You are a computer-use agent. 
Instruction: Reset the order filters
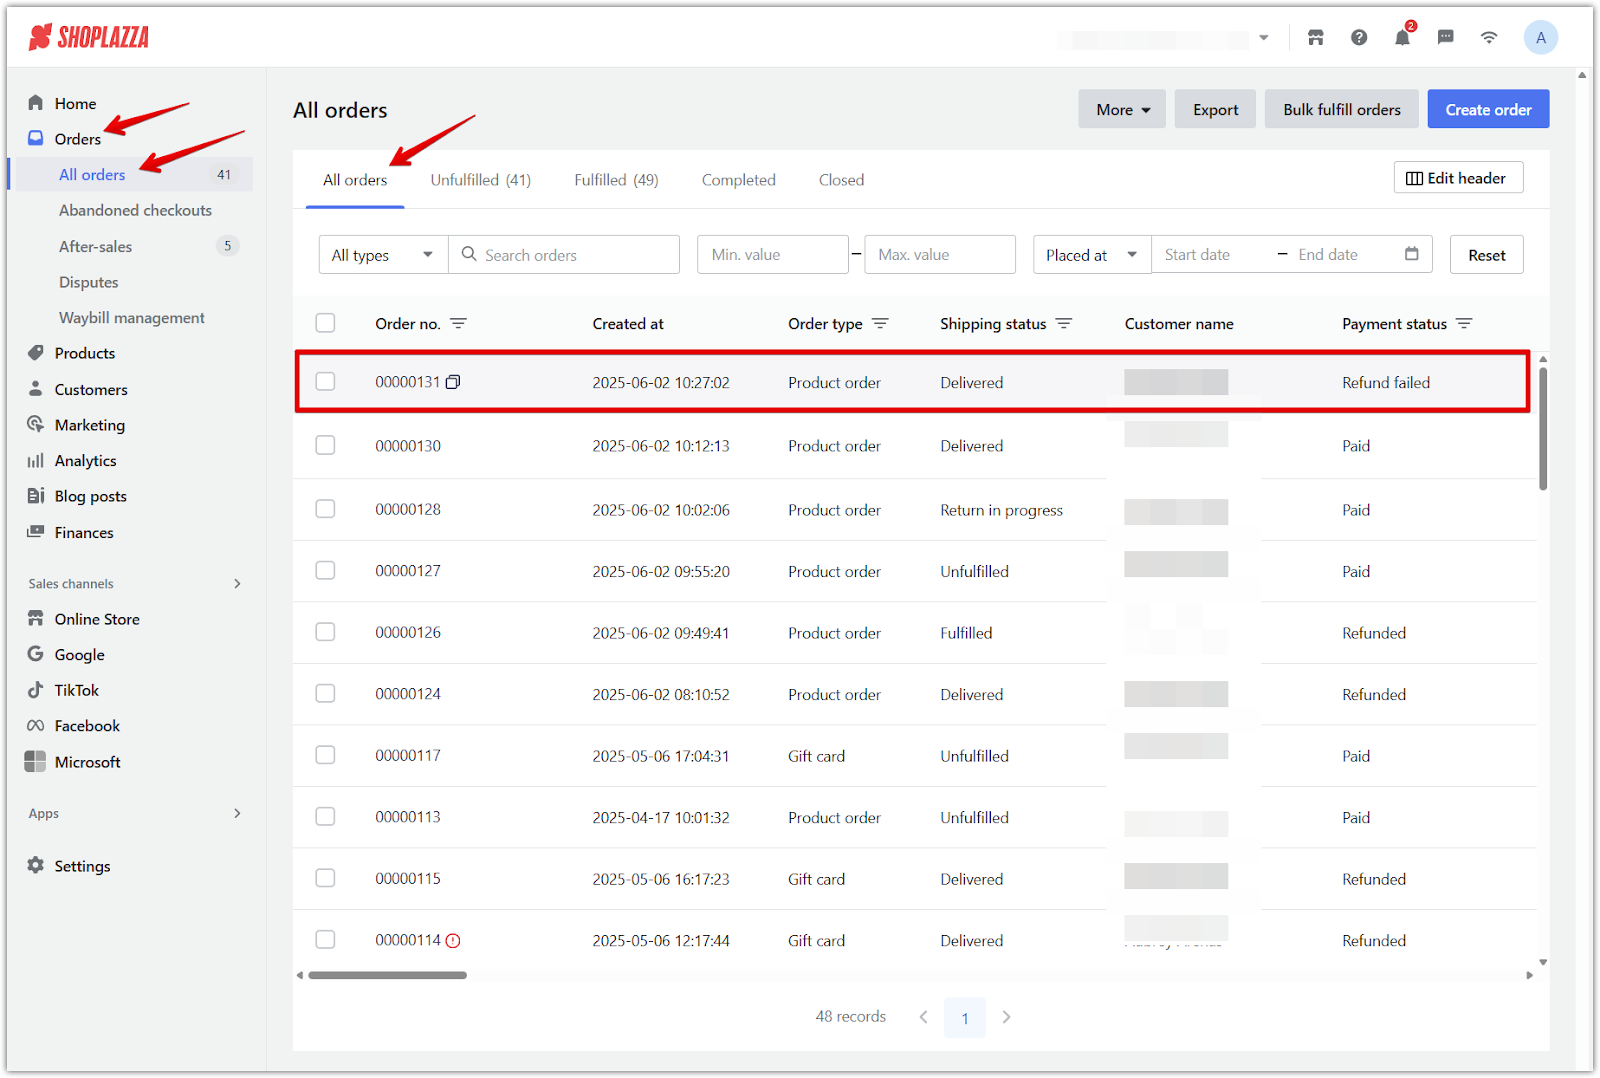click(x=1486, y=255)
